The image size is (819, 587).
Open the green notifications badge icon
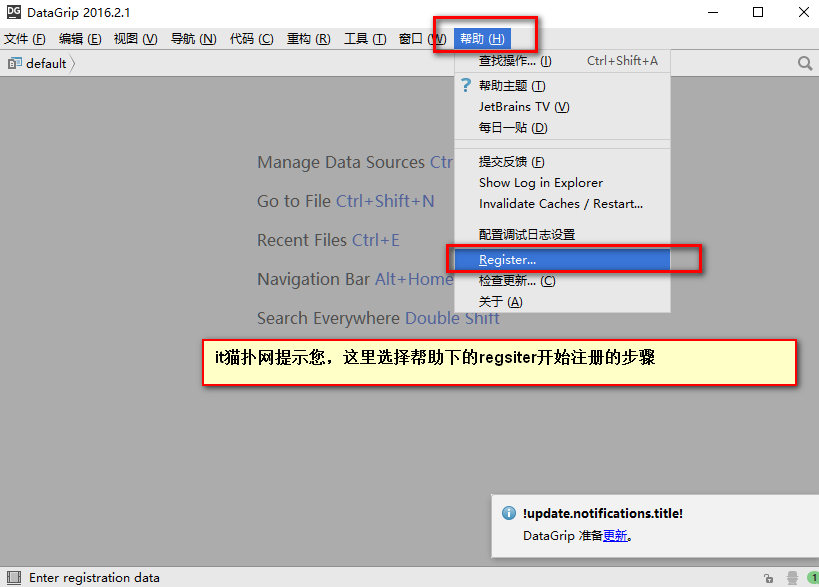pyautogui.click(x=813, y=578)
